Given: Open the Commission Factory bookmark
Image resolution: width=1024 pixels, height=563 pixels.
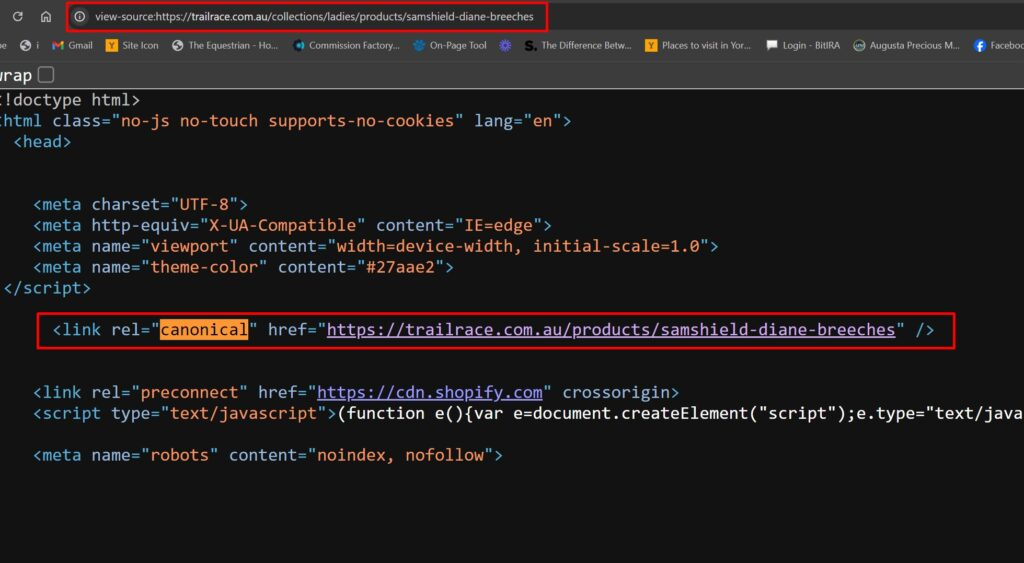Looking at the screenshot, I should 346,45.
